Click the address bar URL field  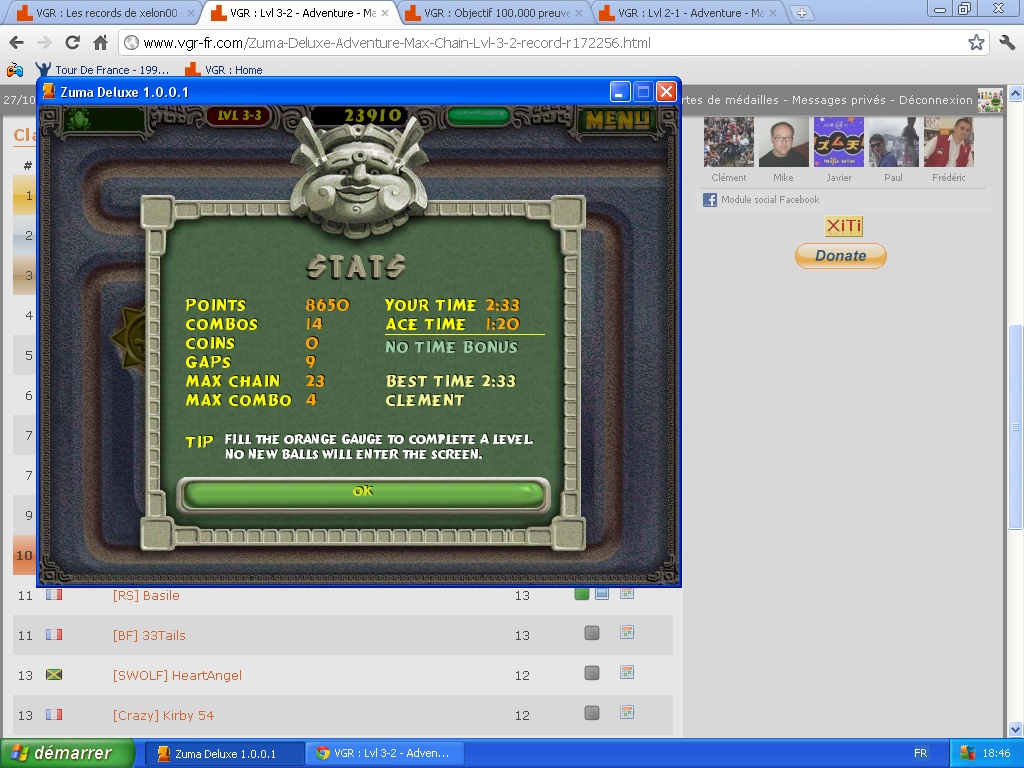(x=540, y=43)
